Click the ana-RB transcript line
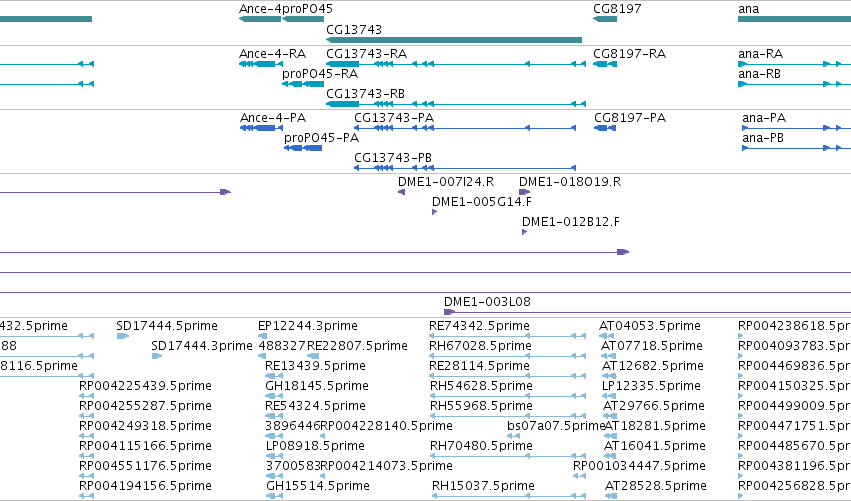Image resolution: width=851 pixels, height=501 pixels. (795, 84)
